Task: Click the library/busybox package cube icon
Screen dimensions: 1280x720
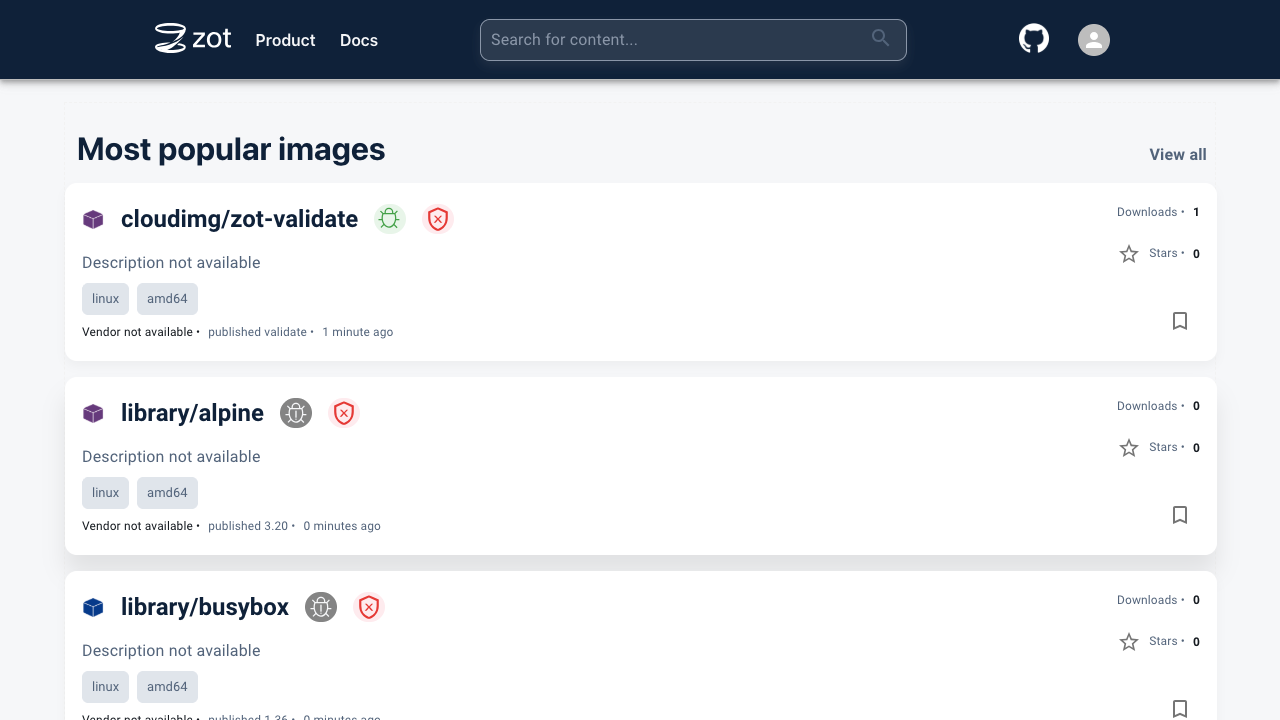Action: click(x=93, y=607)
